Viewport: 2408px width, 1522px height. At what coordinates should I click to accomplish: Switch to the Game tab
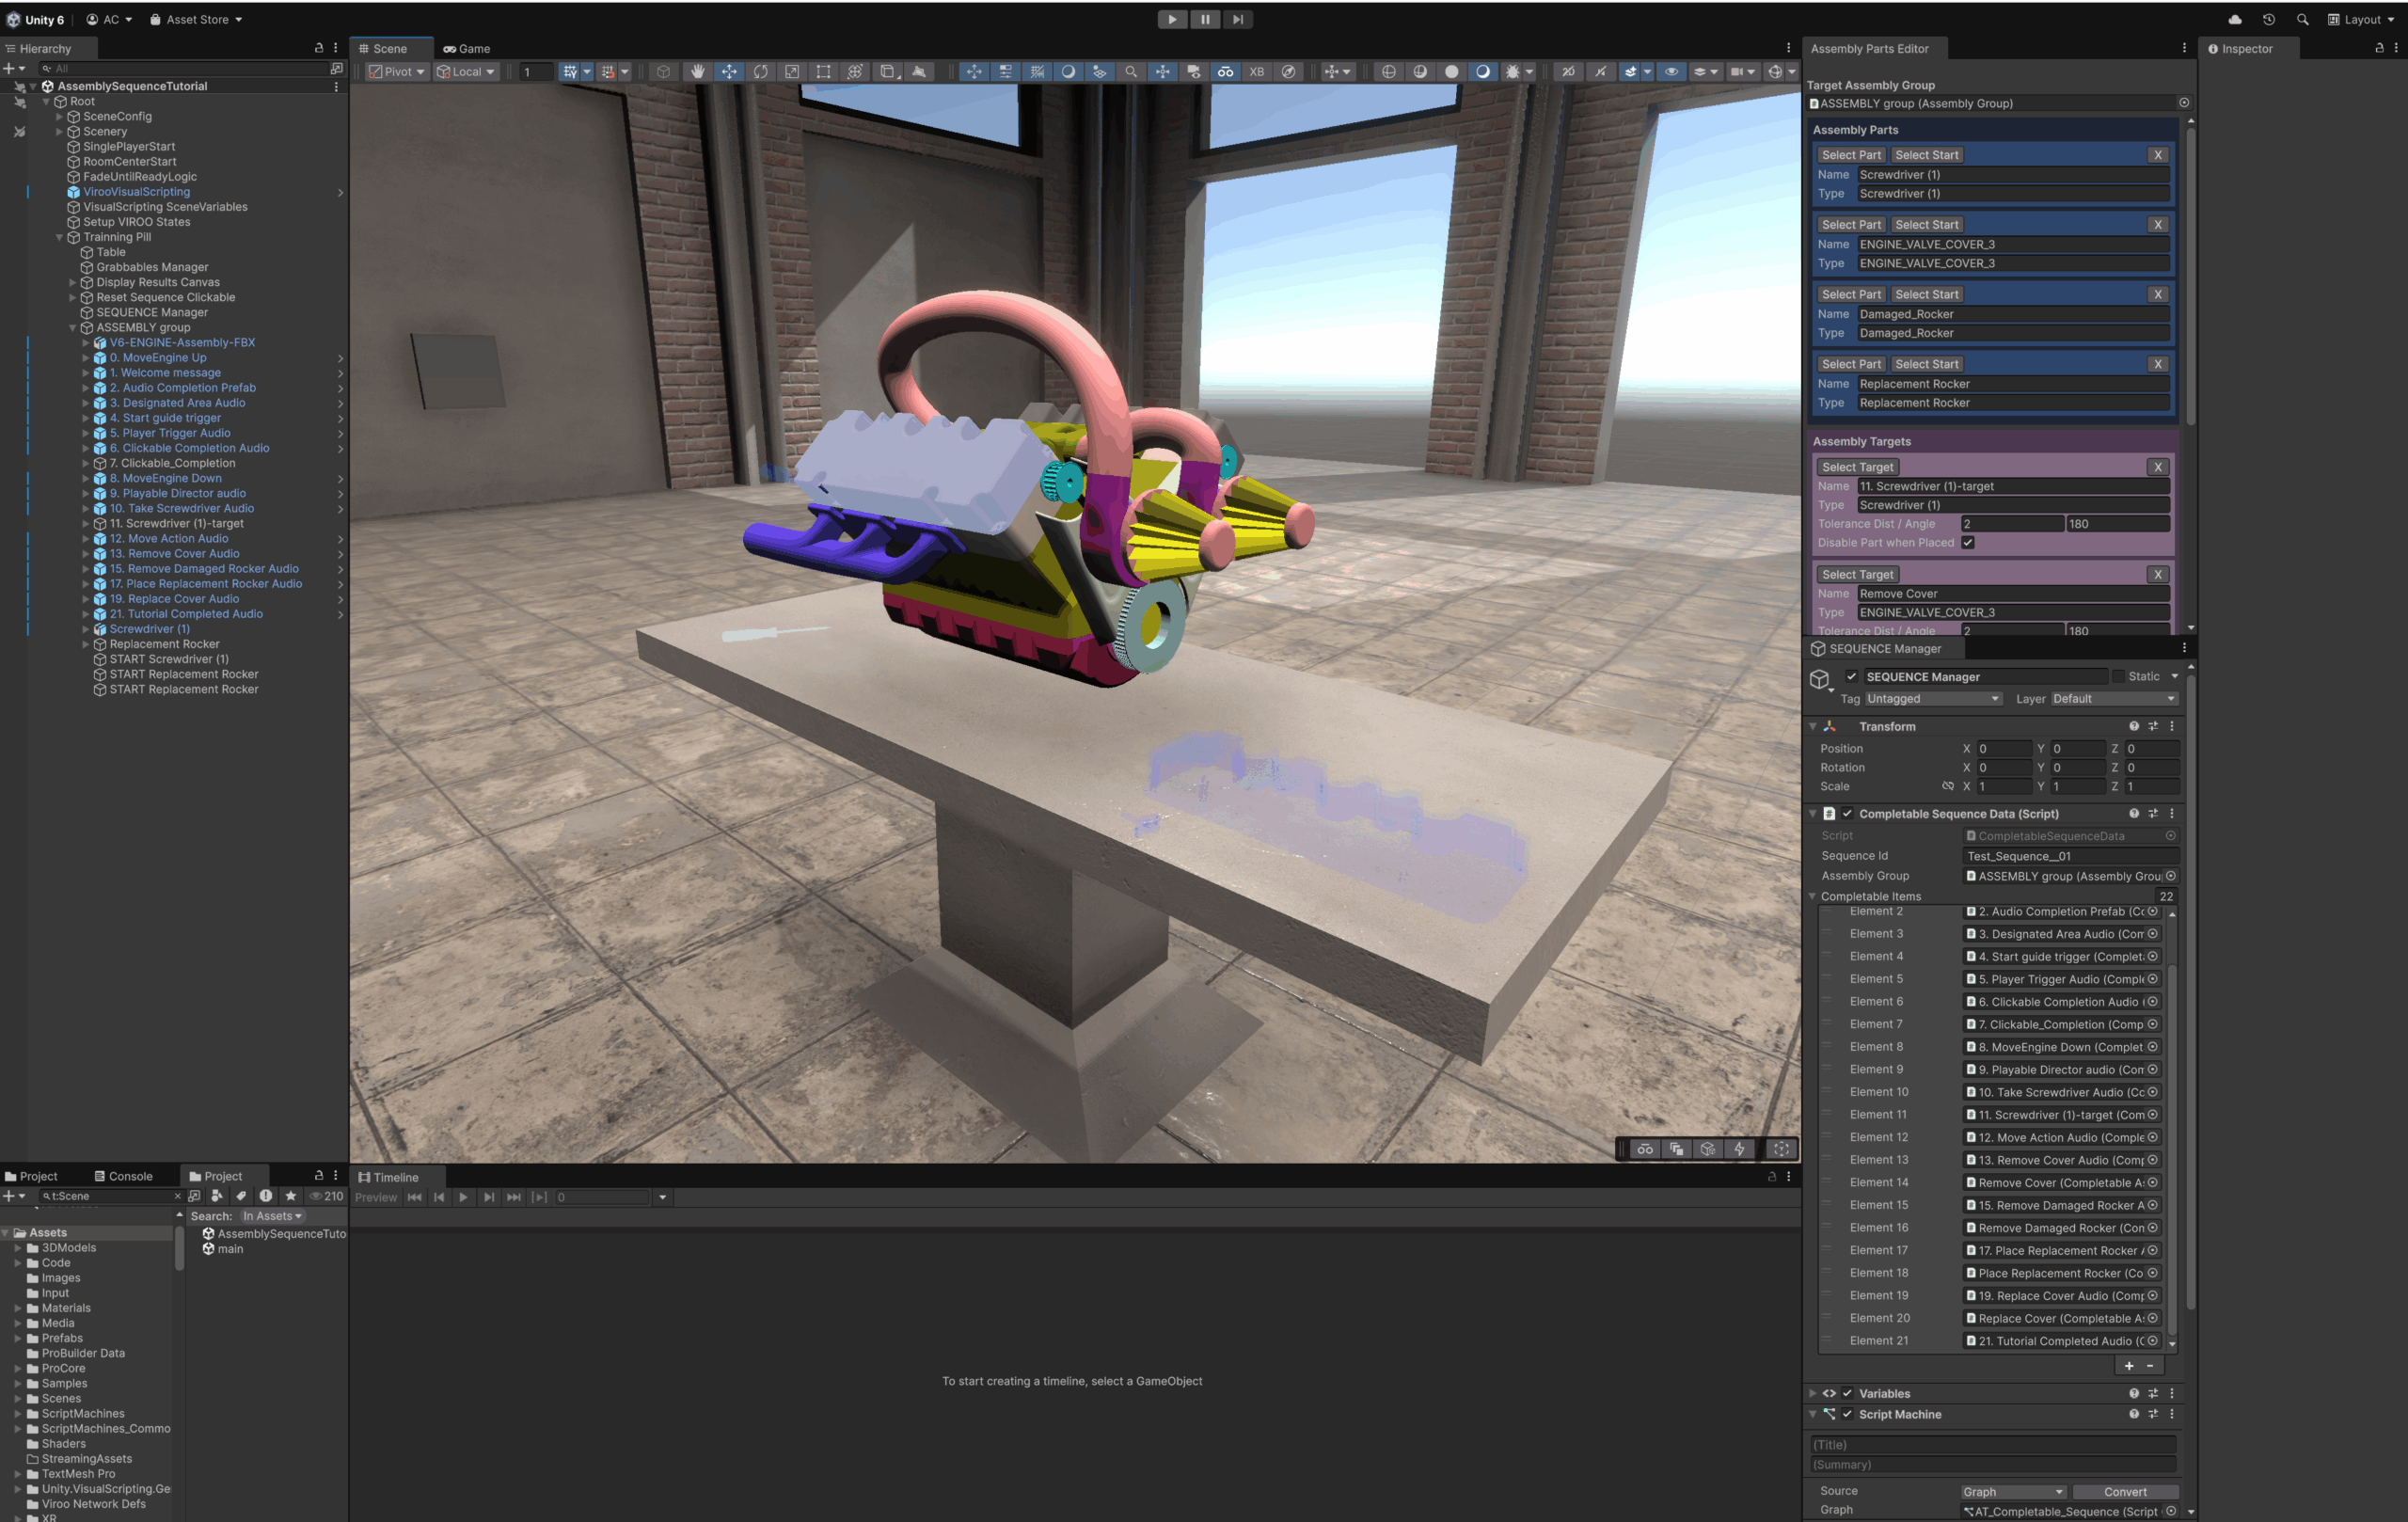[x=467, y=48]
